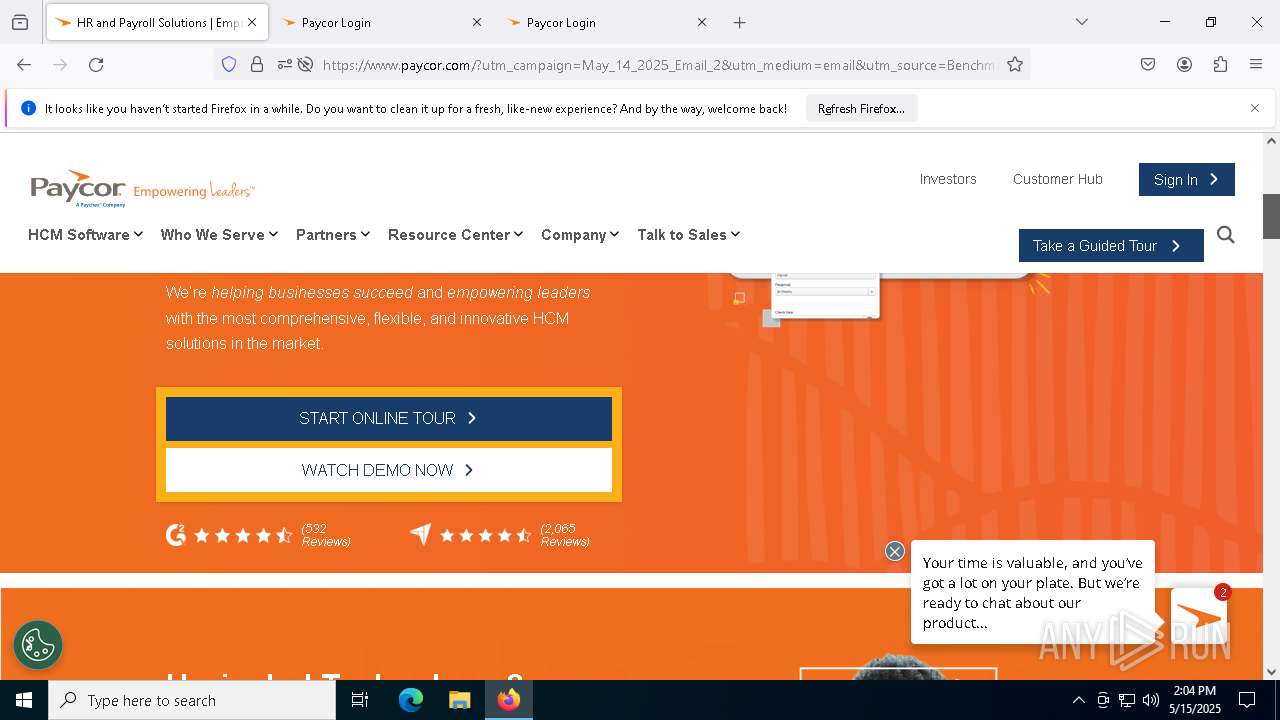Switch to the third Paycor Login tab
Image resolution: width=1280 pixels, height=720 pixels.
coord(606,22)
